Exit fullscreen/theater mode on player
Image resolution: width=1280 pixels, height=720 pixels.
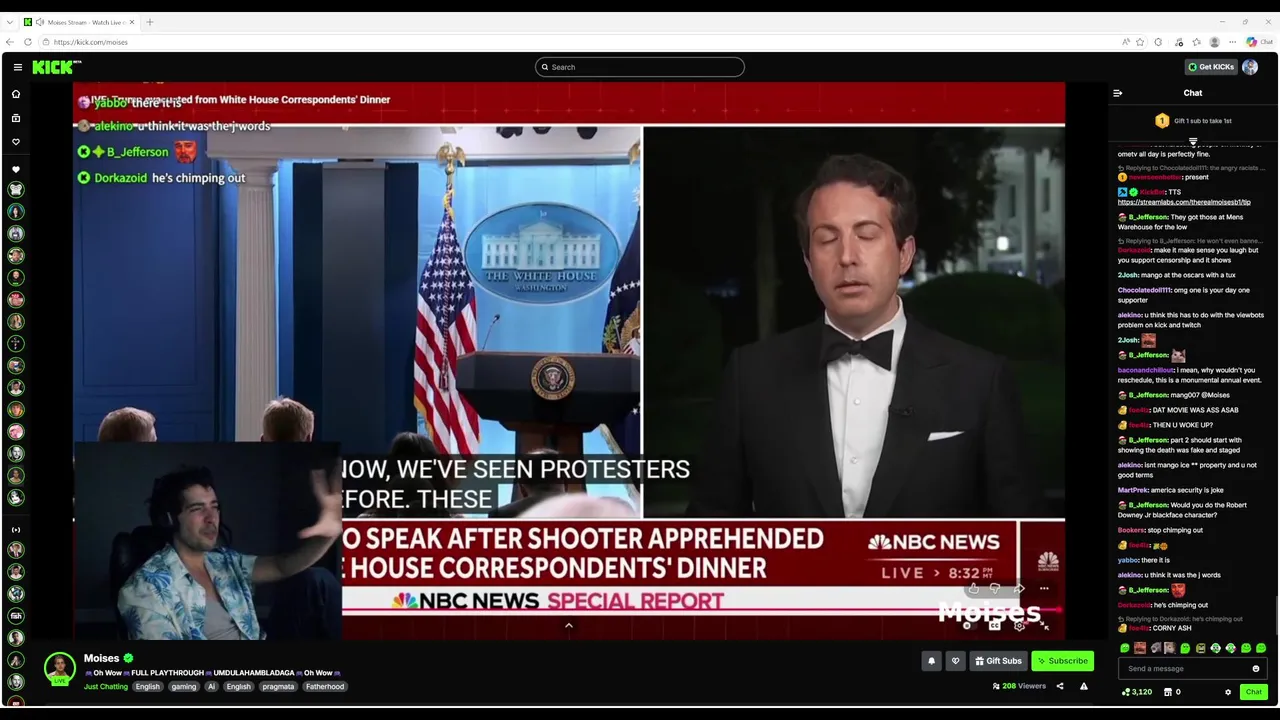(1044, 626)
